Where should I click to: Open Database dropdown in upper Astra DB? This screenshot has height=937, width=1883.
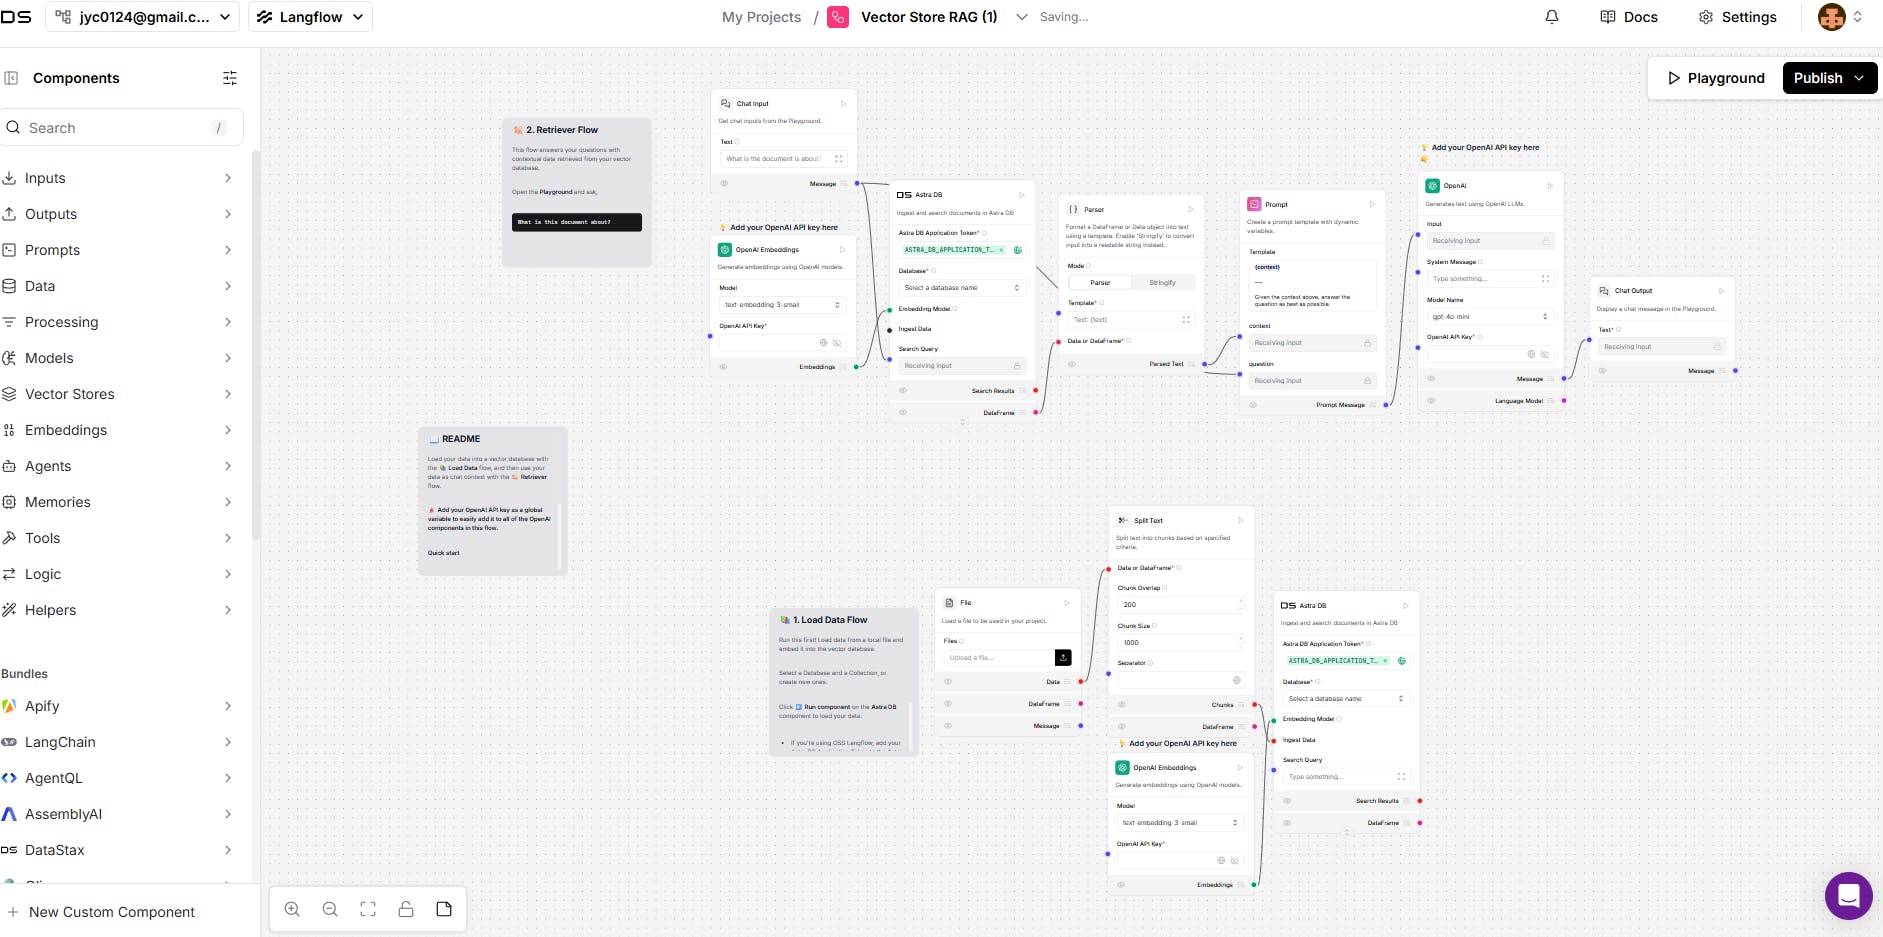962,288
